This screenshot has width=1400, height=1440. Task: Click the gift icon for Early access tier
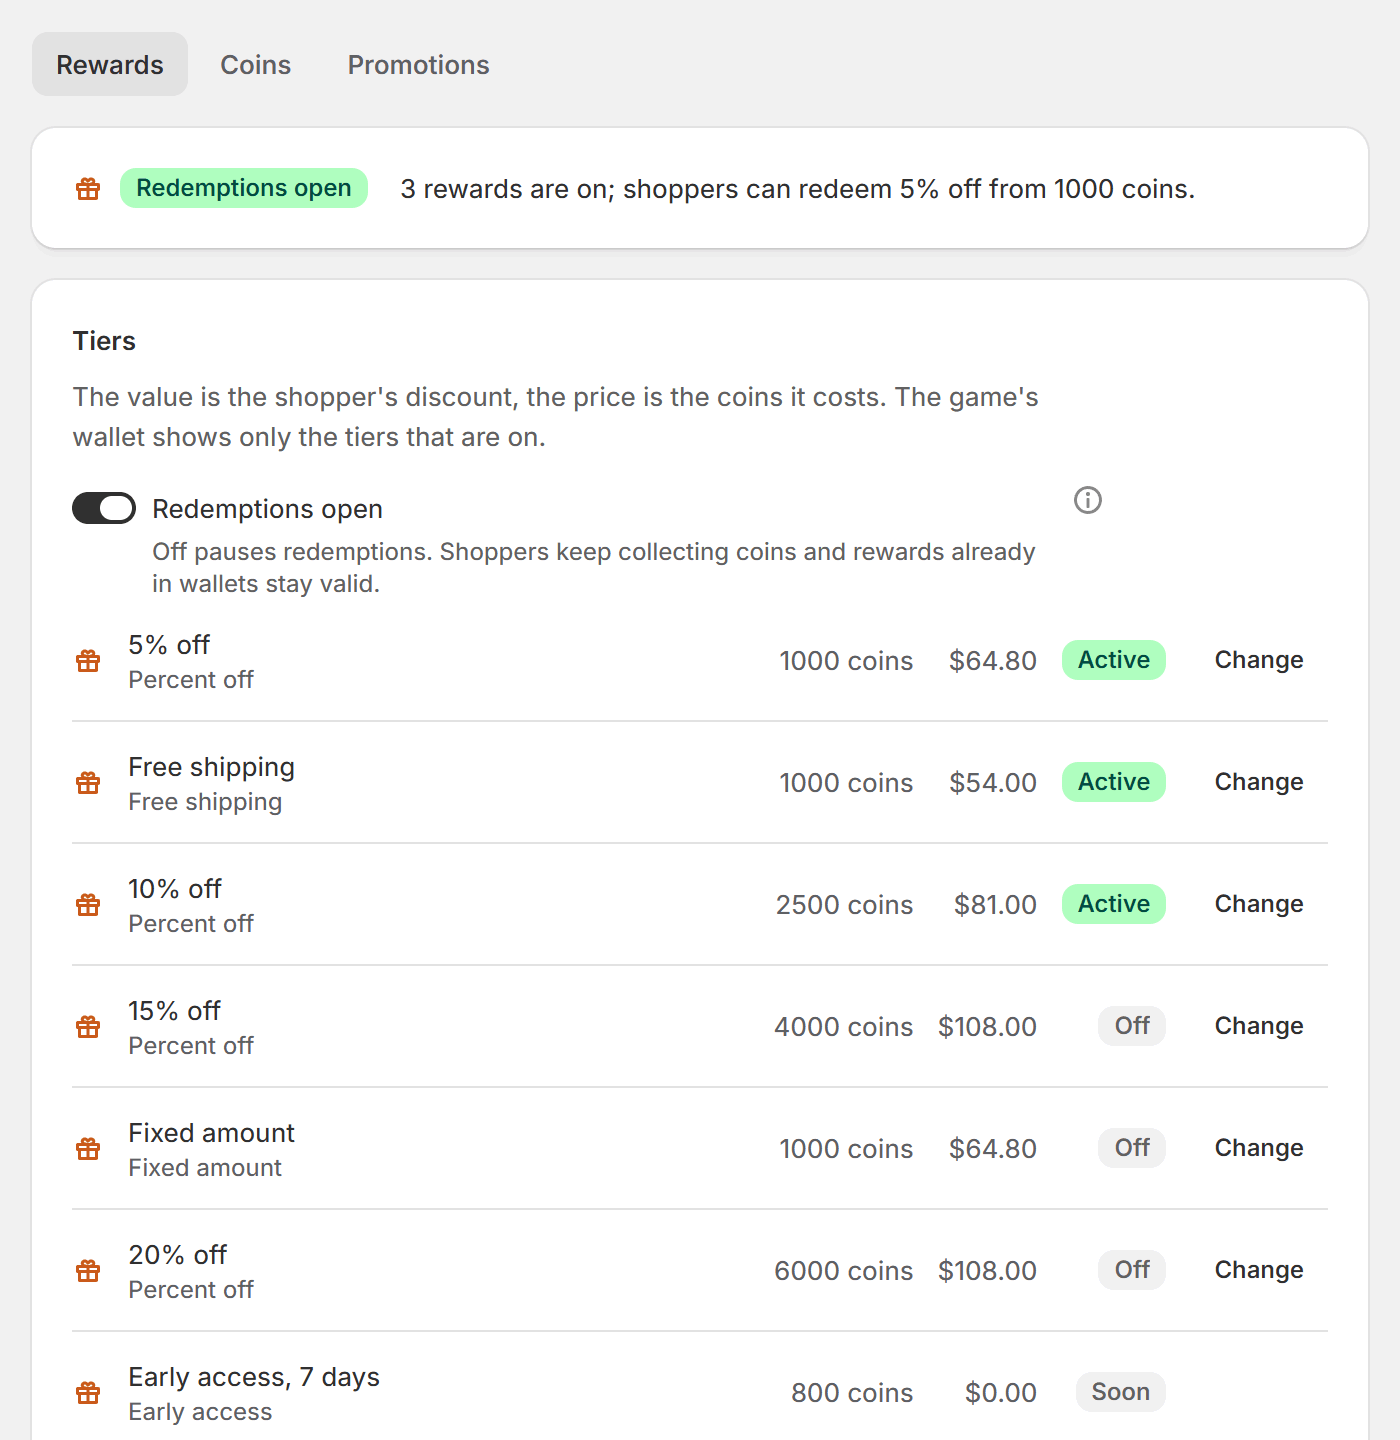pos(88,1393)
